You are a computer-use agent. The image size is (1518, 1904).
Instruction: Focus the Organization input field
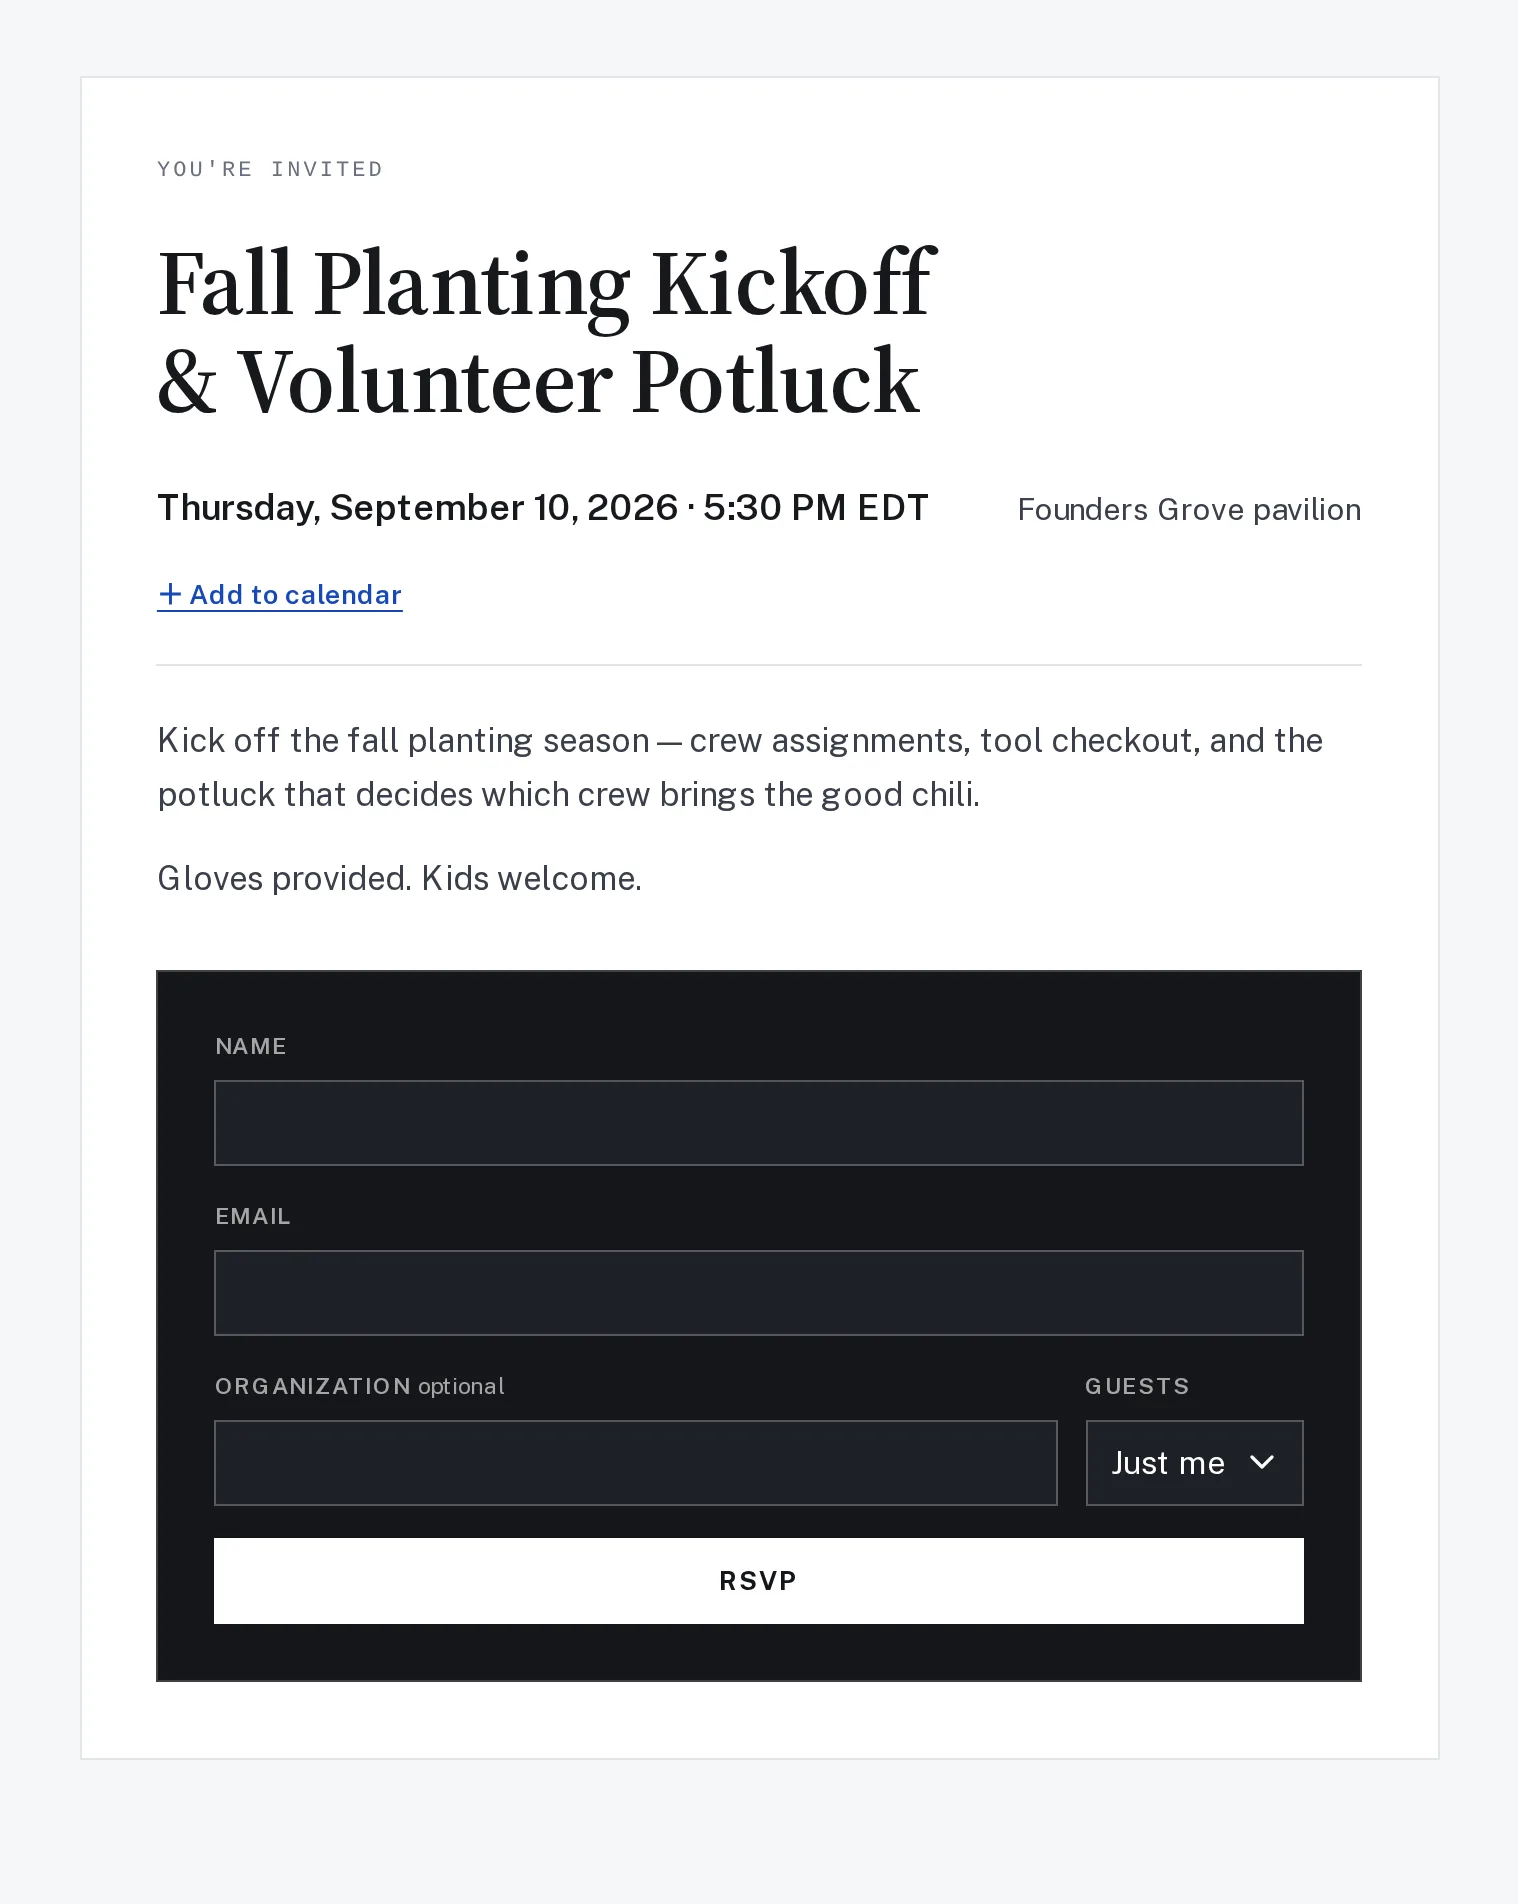pos(635,1463)
